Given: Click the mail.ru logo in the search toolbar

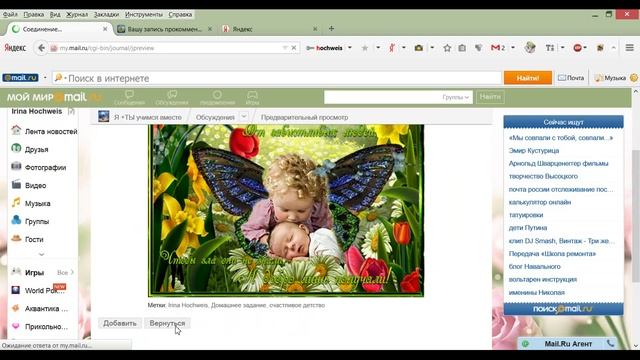Looking at the screenshot, I should [x=20, y=78].
